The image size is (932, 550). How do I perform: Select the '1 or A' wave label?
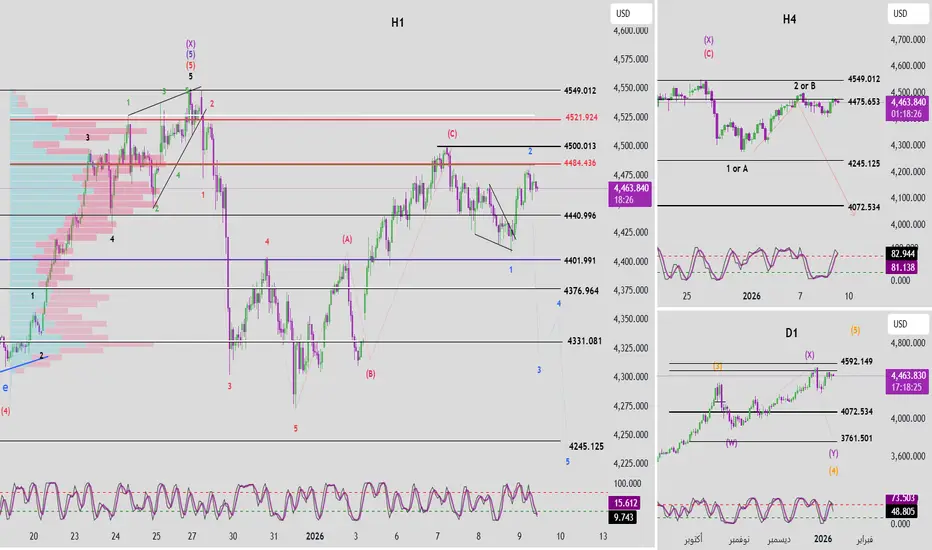(737, 169)
